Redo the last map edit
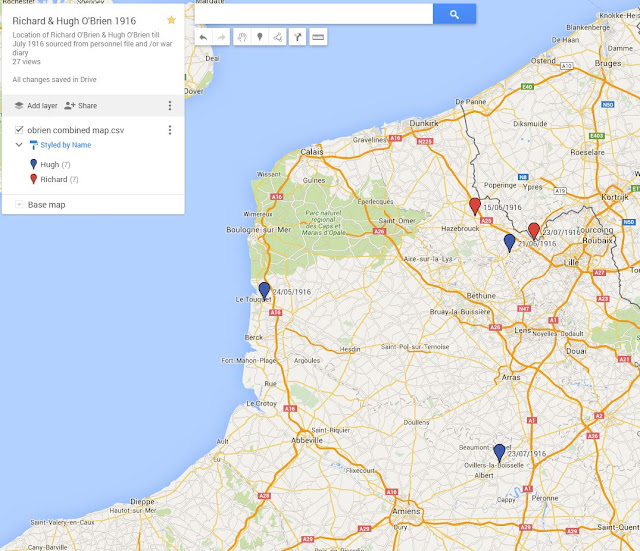Image resolution: width=640 pixels, height=551 pixels. tap(221, 37)
